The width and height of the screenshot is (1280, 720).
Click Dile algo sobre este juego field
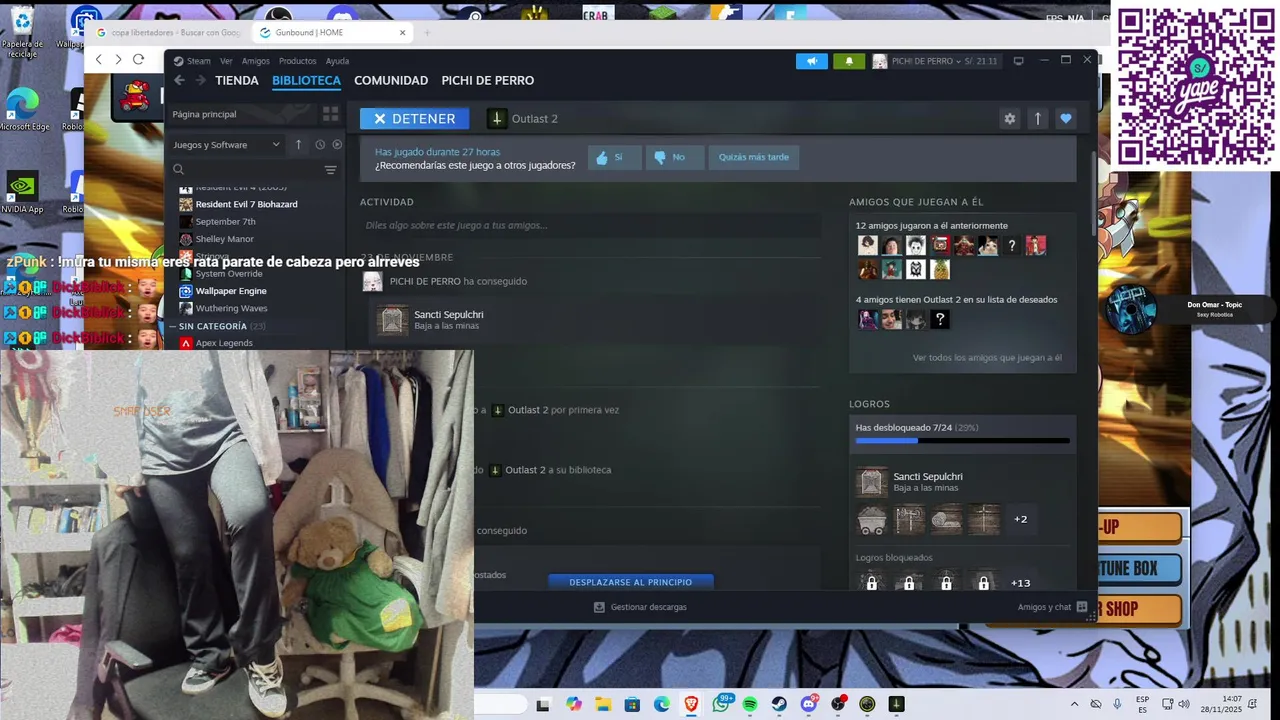coord(590,225)
